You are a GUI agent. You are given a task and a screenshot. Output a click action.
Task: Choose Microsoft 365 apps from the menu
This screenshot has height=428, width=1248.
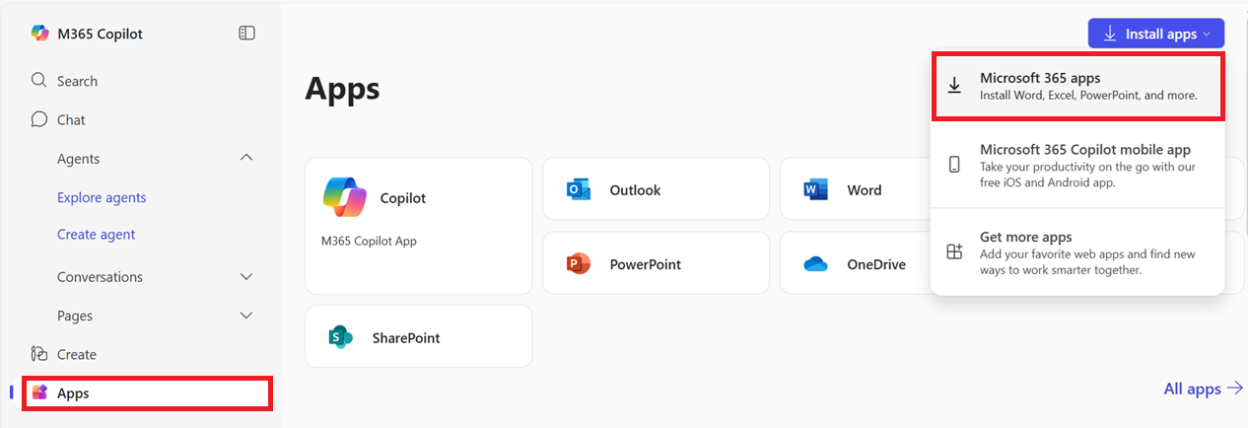[1077, 86]
